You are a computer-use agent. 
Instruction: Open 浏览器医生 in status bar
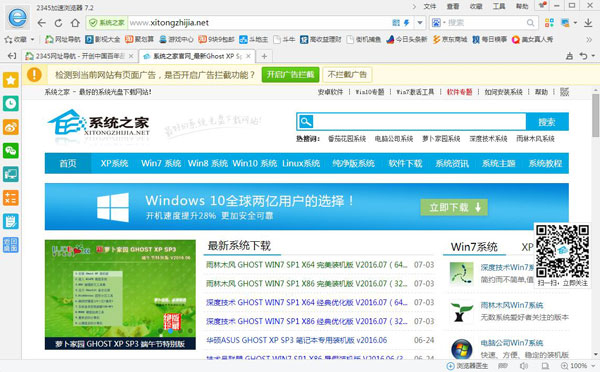(468, 366)
